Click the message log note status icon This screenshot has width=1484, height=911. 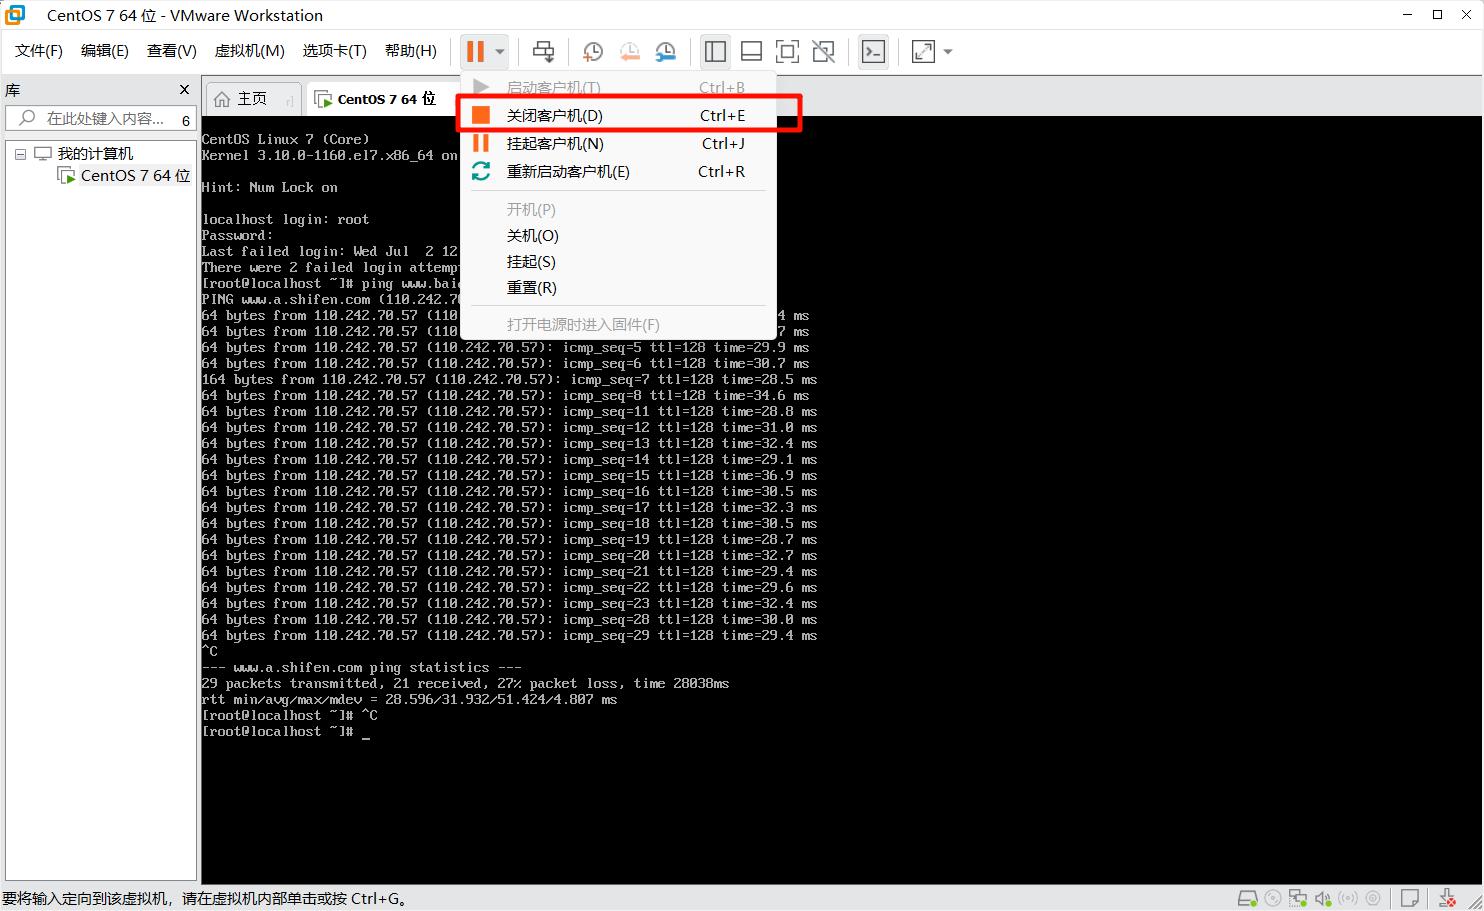(x=1409, y=898)
